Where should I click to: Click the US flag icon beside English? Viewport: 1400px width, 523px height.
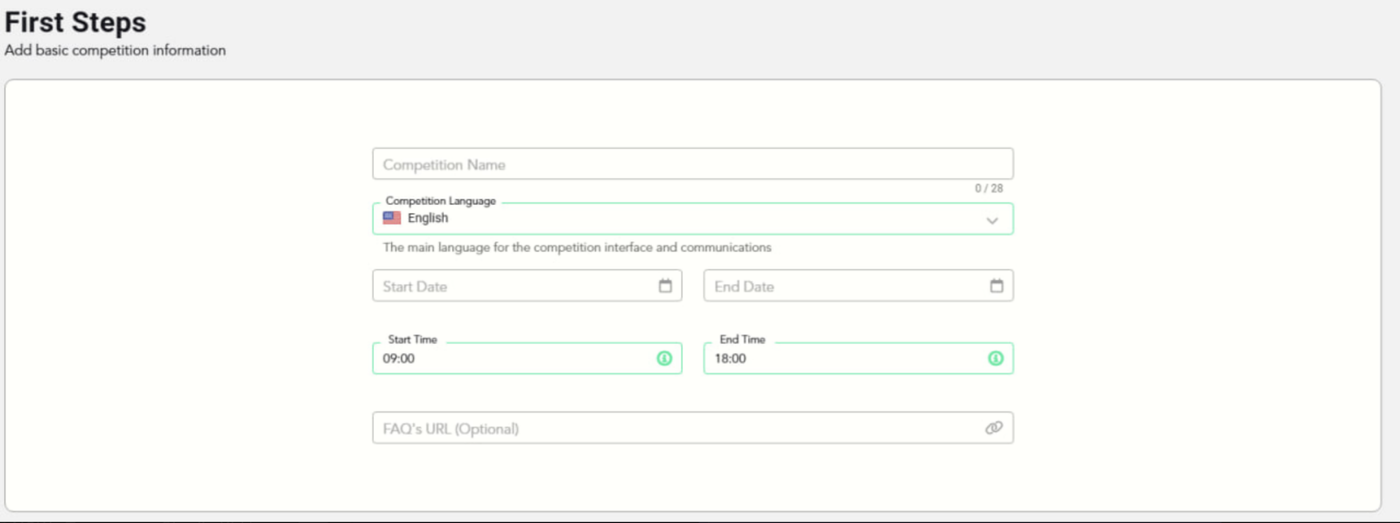pos(392,218)
